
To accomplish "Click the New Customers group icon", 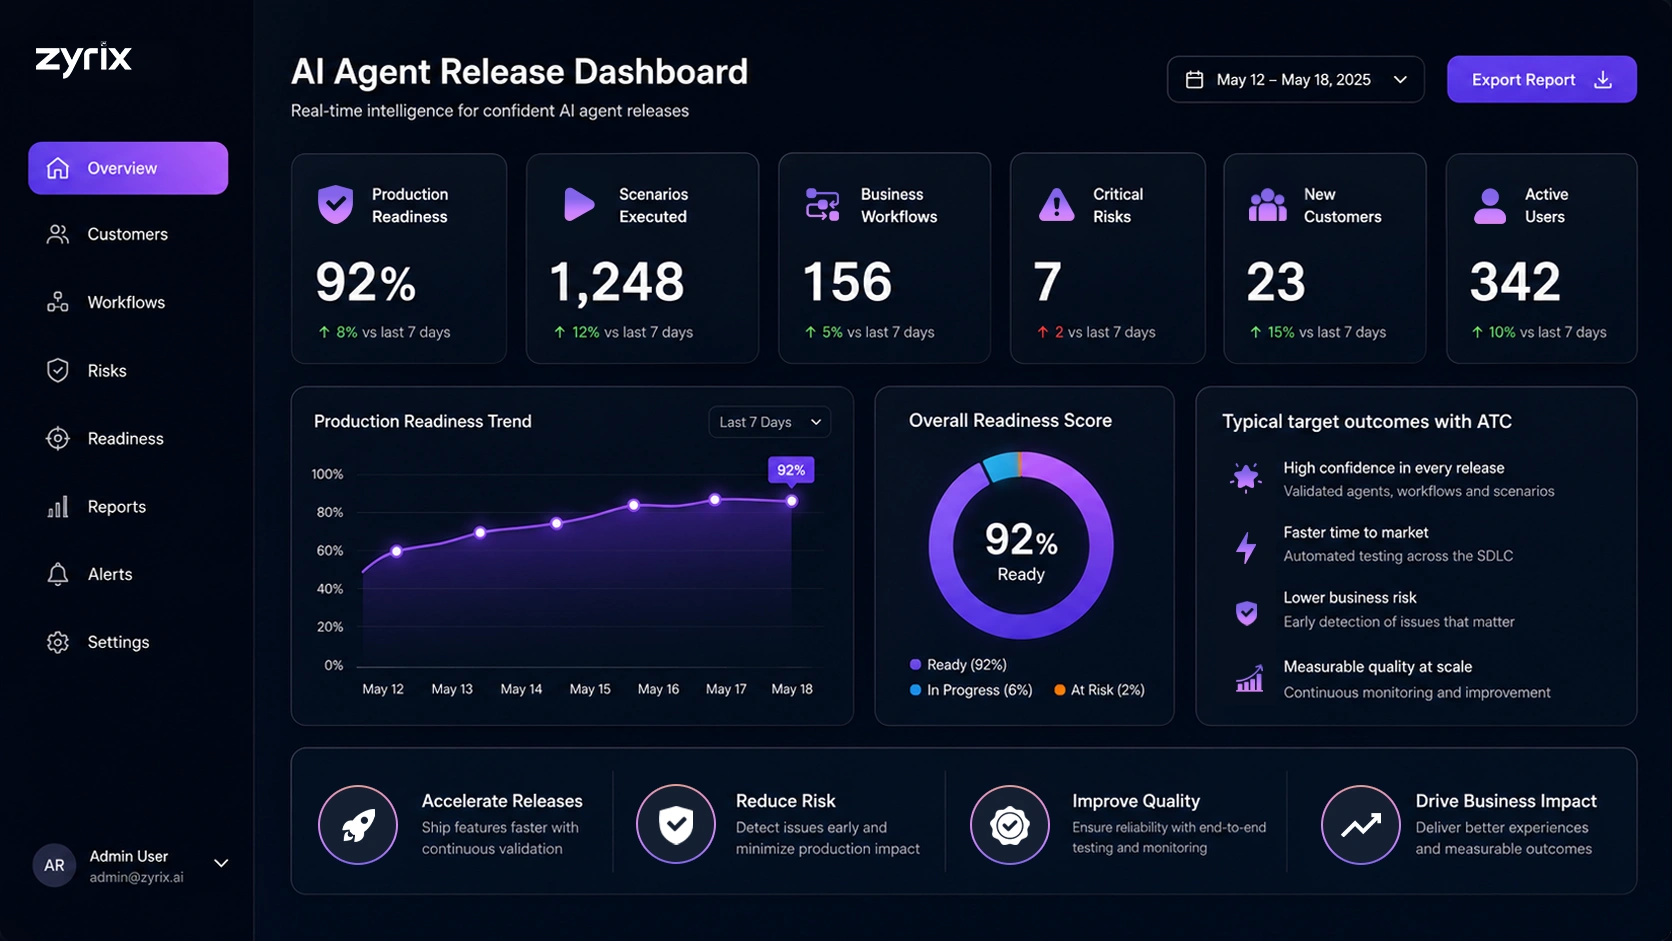I will coord(1267,204).
